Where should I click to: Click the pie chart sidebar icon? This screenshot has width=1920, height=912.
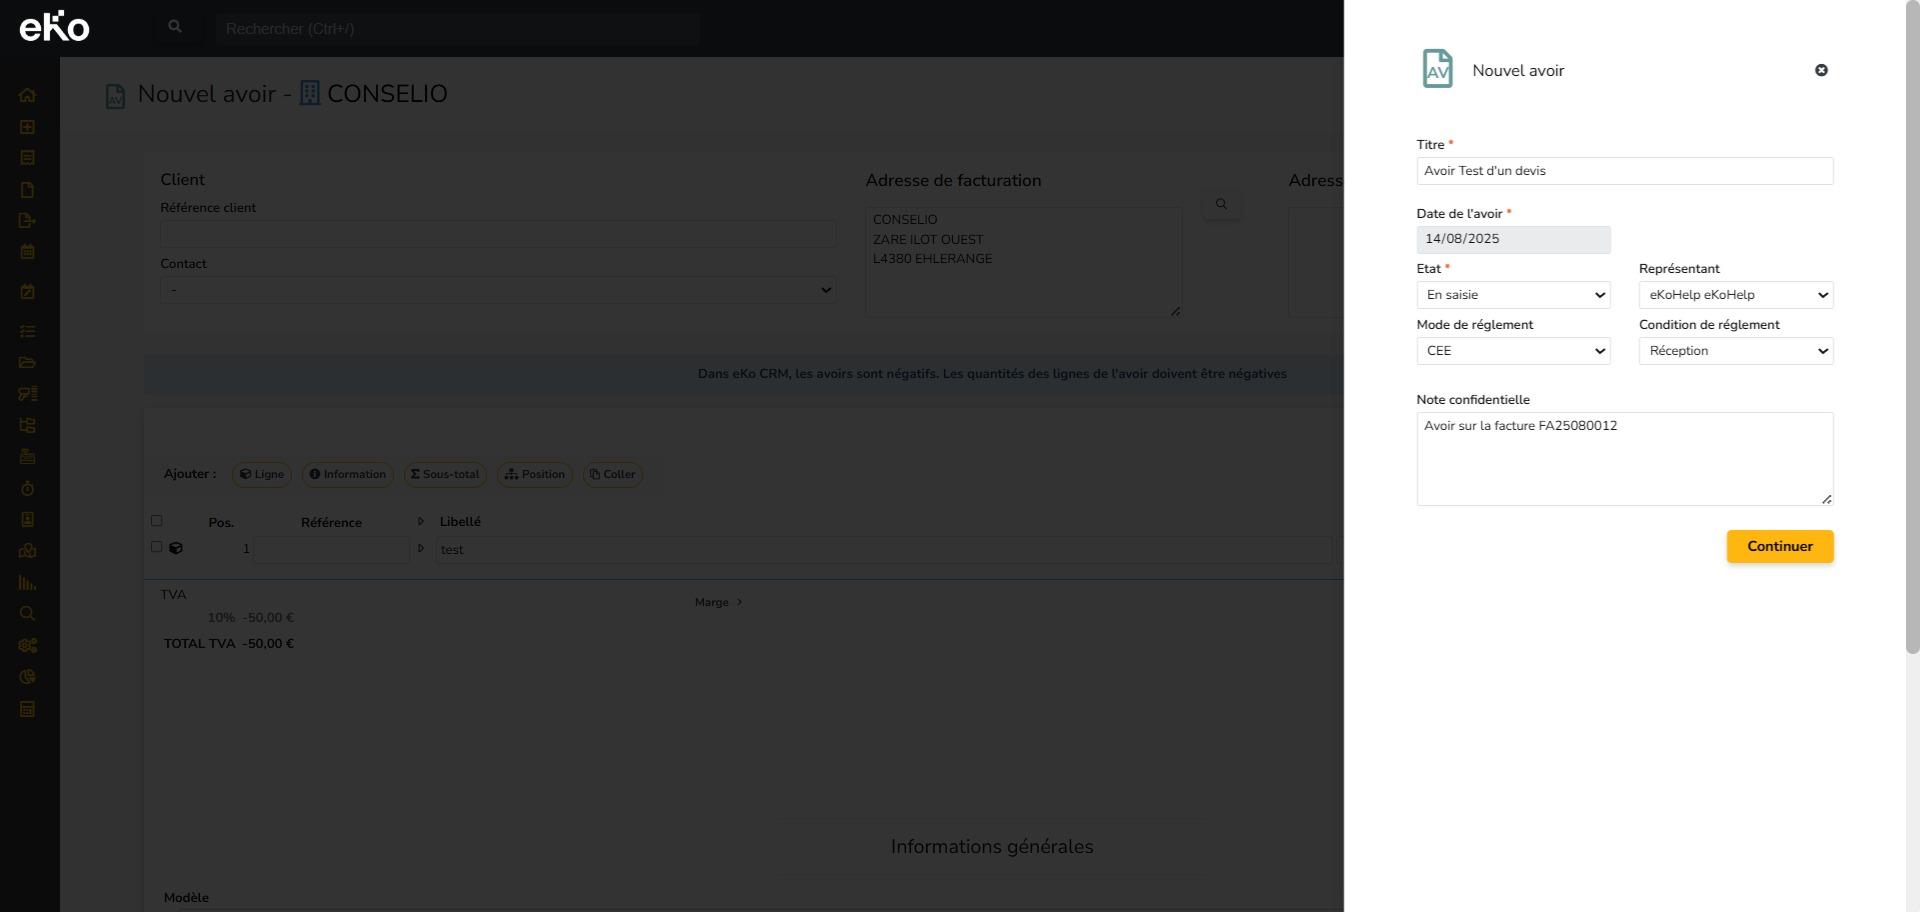click(x=27, y=677)
